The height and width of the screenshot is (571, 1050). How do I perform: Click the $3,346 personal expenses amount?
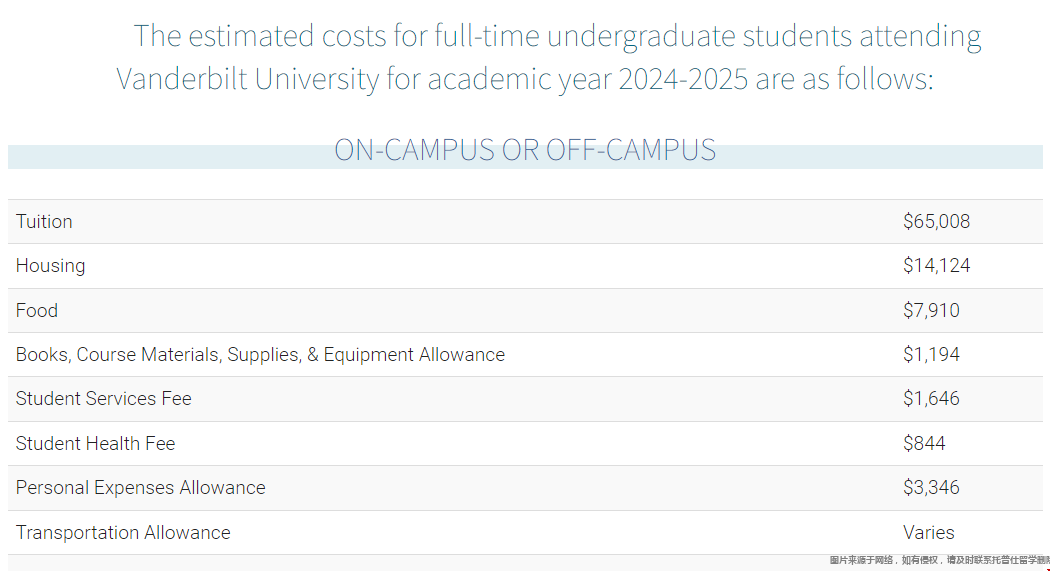coord(931,488)
